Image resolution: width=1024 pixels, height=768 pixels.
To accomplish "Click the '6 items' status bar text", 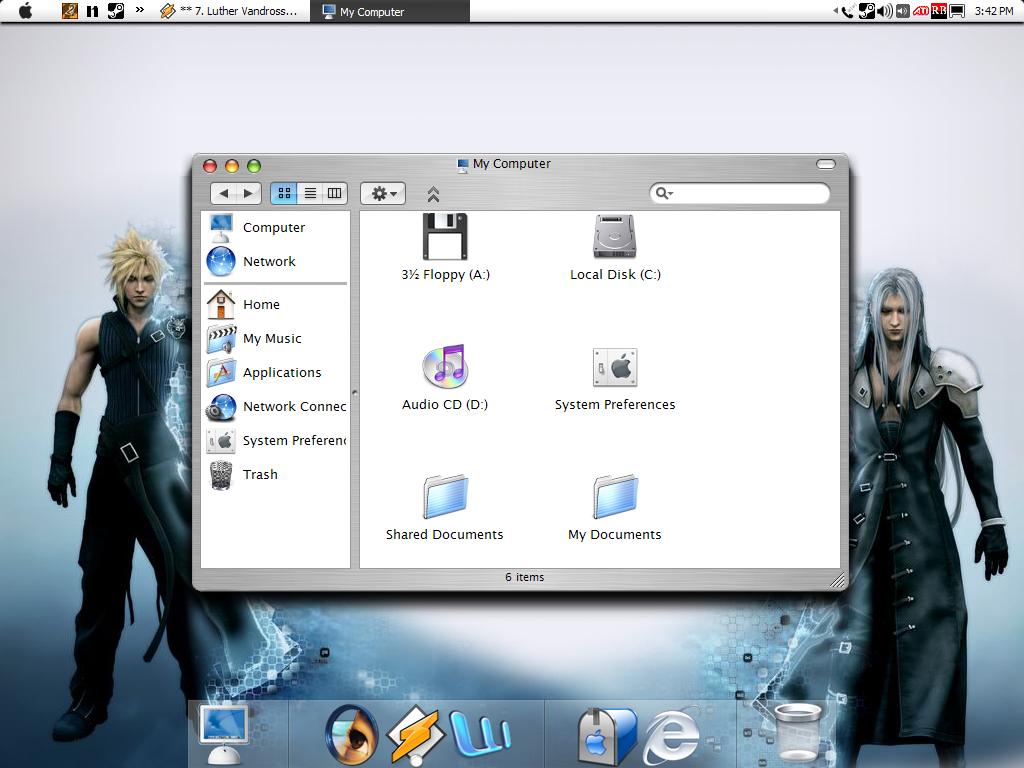I will pos(524,577).
